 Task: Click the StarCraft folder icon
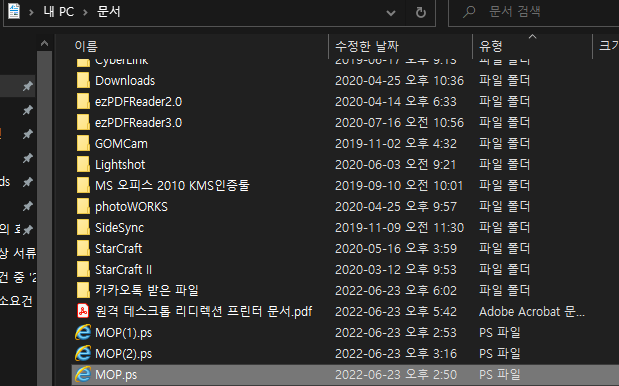(x=83, y=248)
